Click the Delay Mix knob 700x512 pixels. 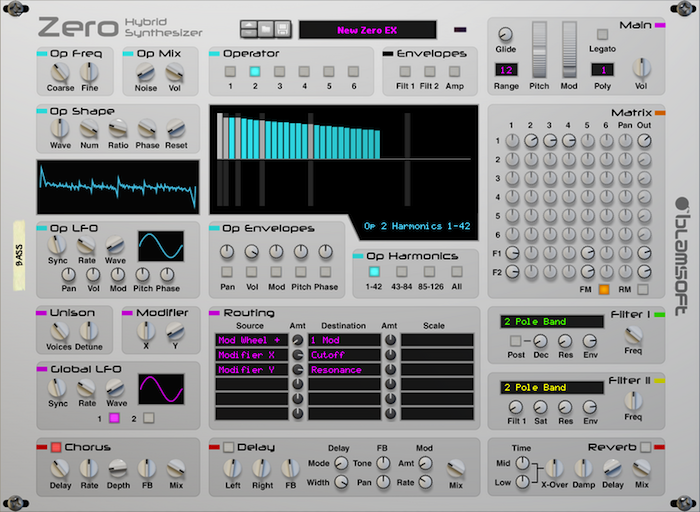pos(456,469)
